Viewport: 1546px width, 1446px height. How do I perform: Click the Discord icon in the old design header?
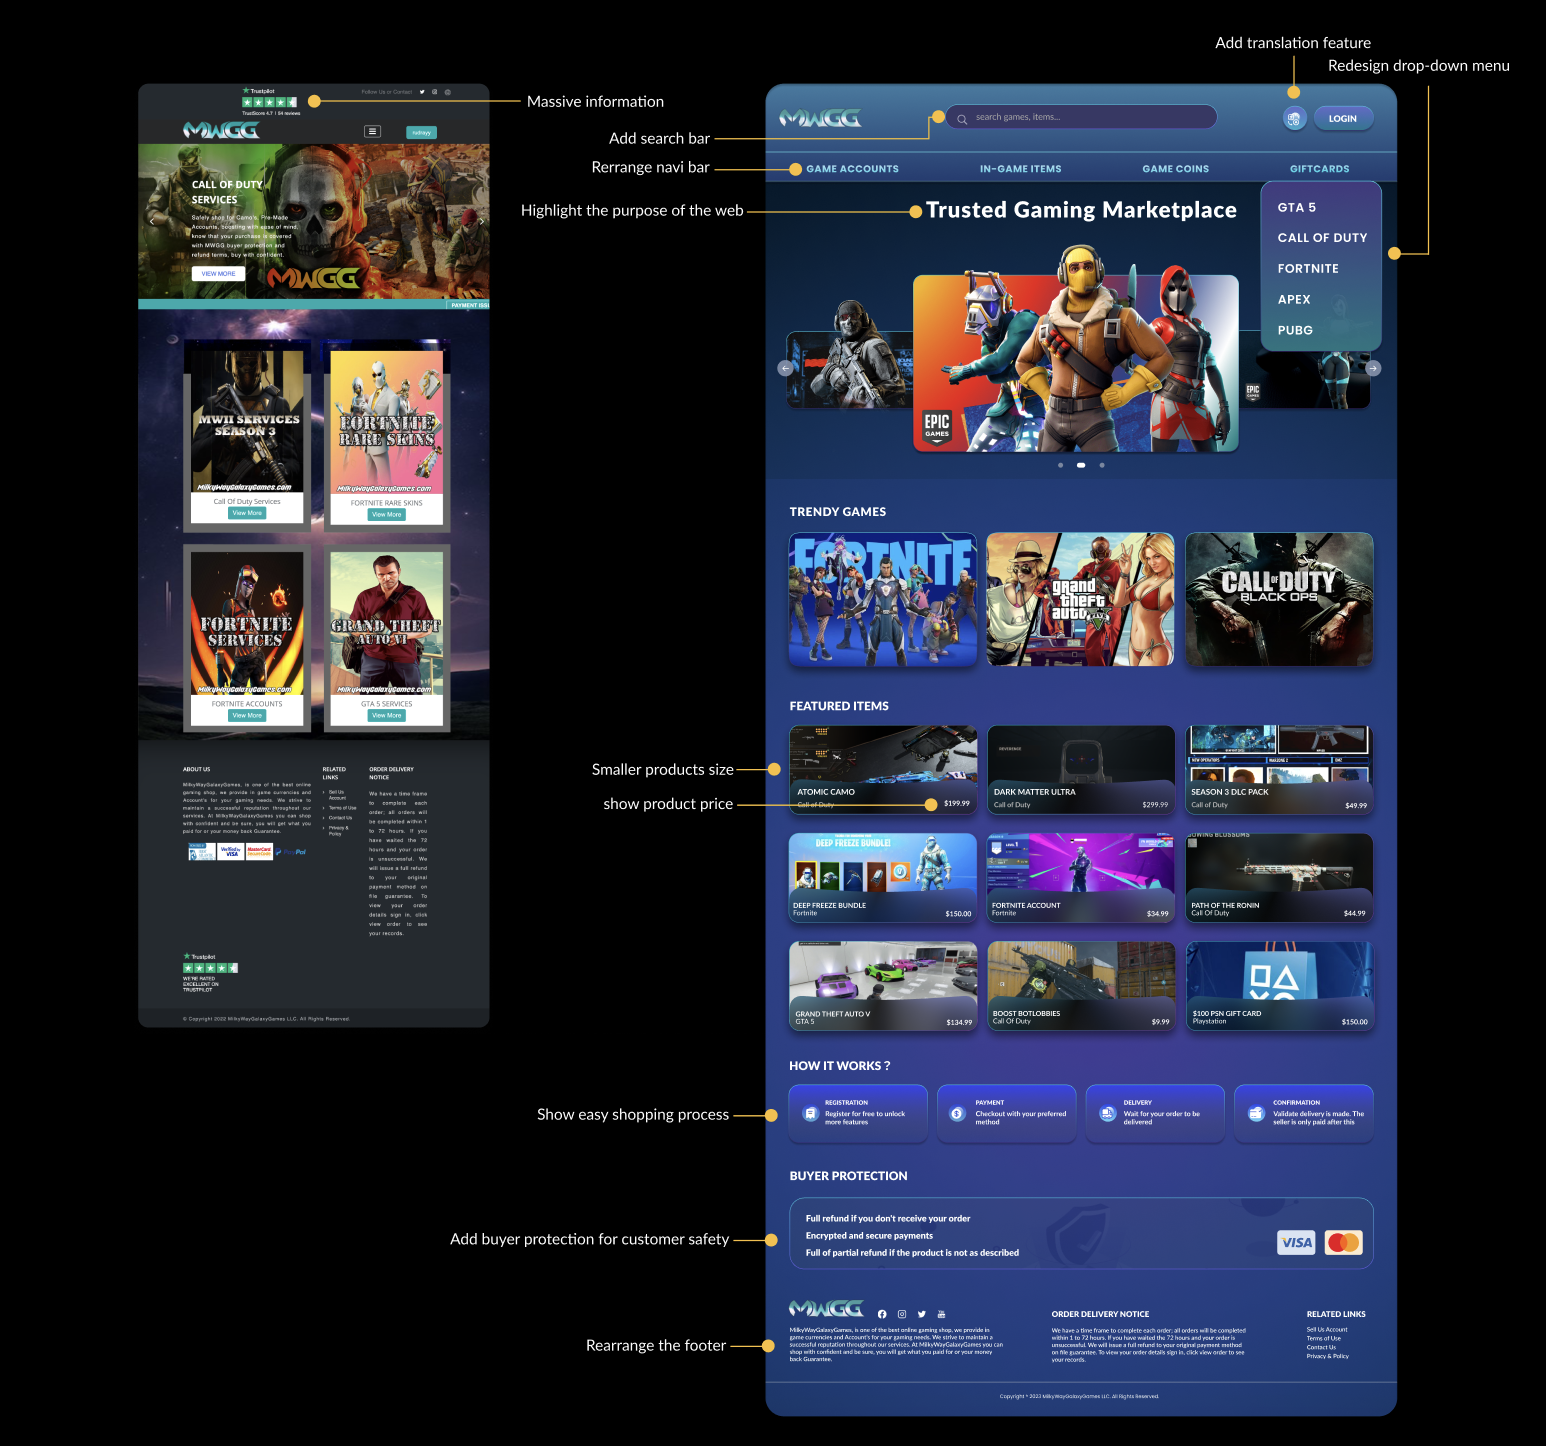[448, 92]
